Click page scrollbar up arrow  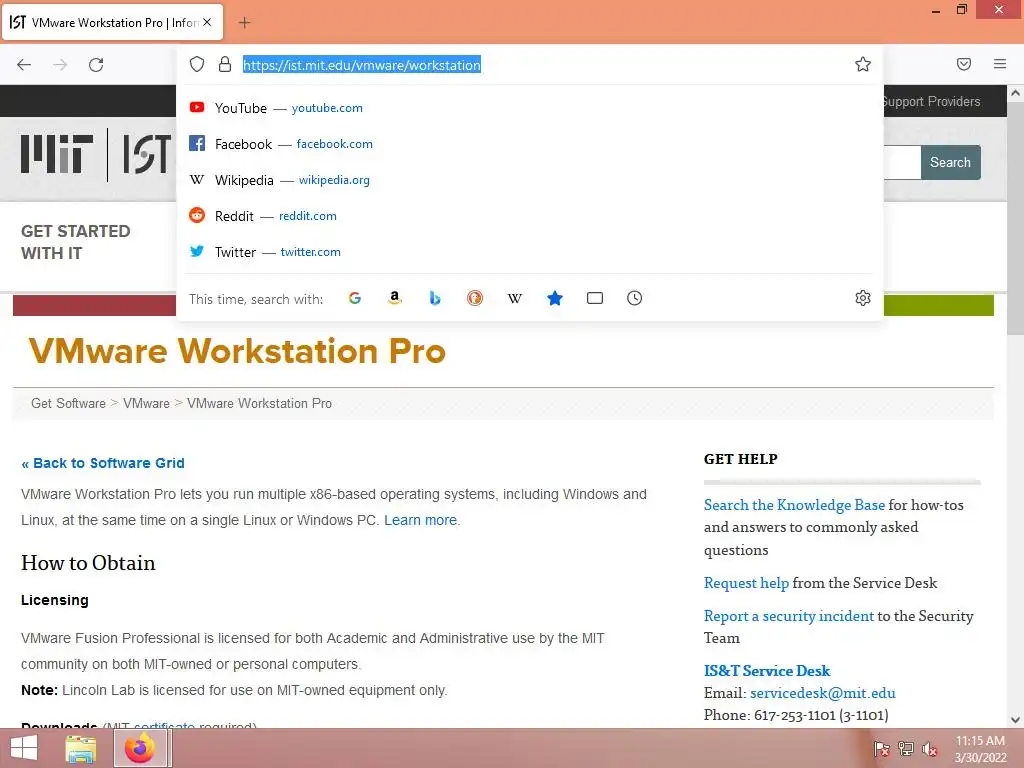(1016, 93)
